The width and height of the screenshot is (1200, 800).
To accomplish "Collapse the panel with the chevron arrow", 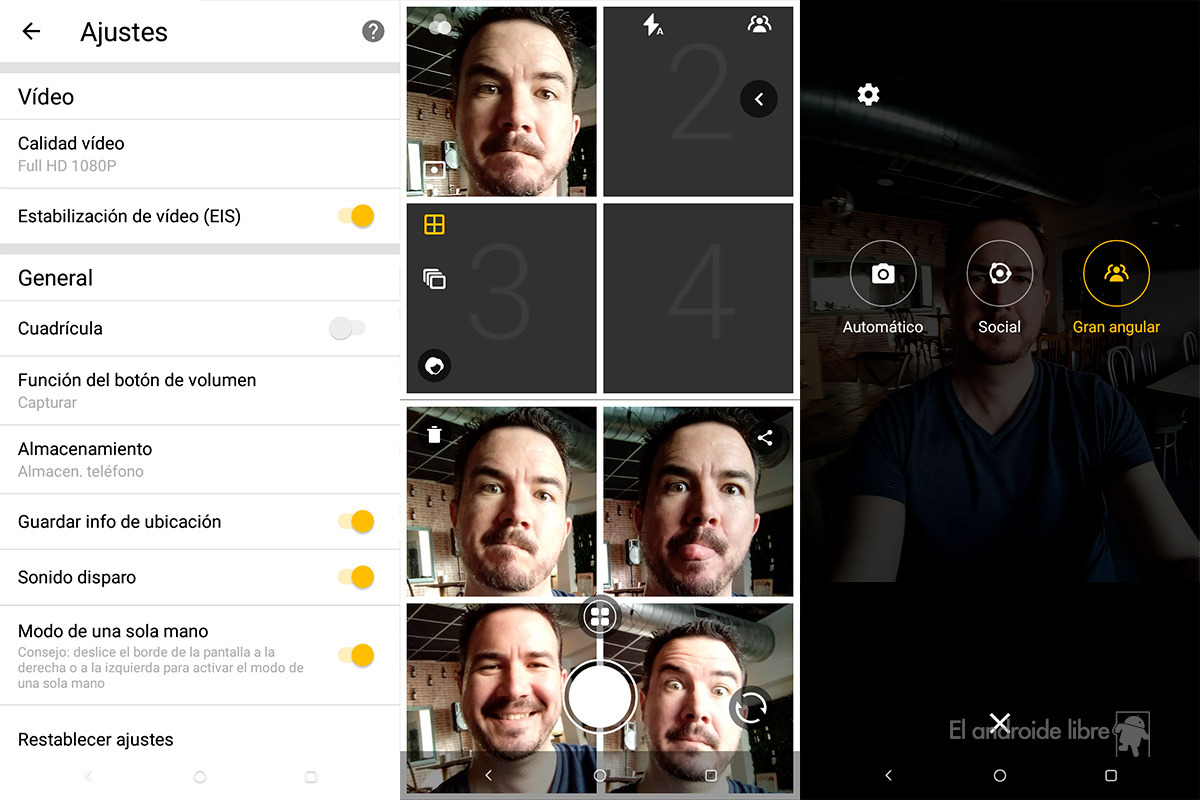I will [759, 99].
